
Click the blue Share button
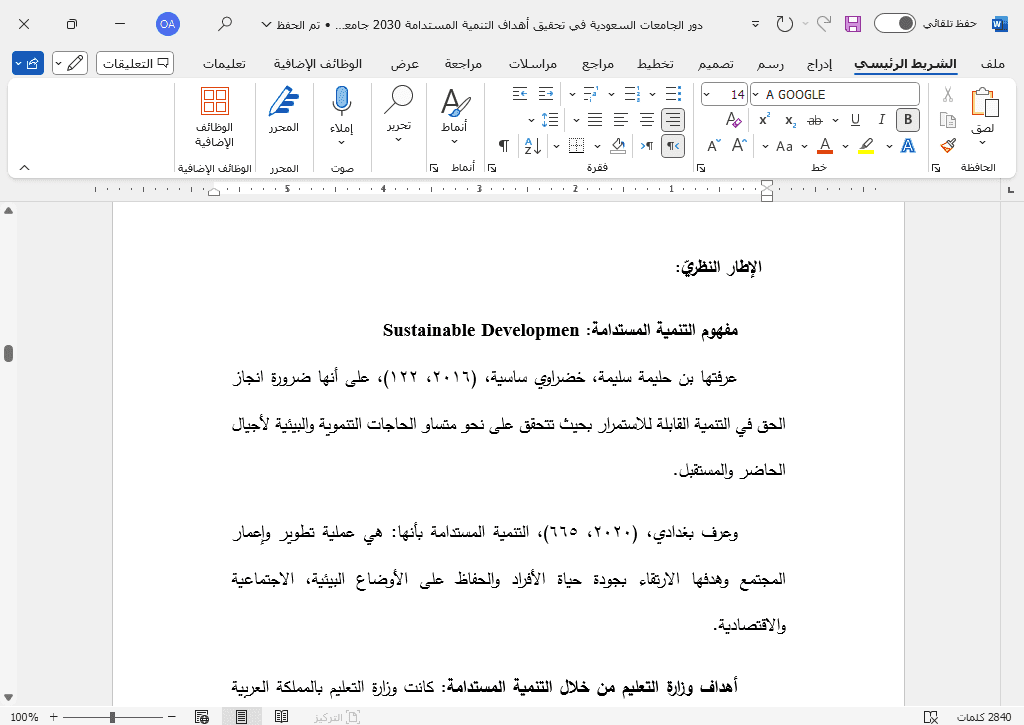click(28, 63)
